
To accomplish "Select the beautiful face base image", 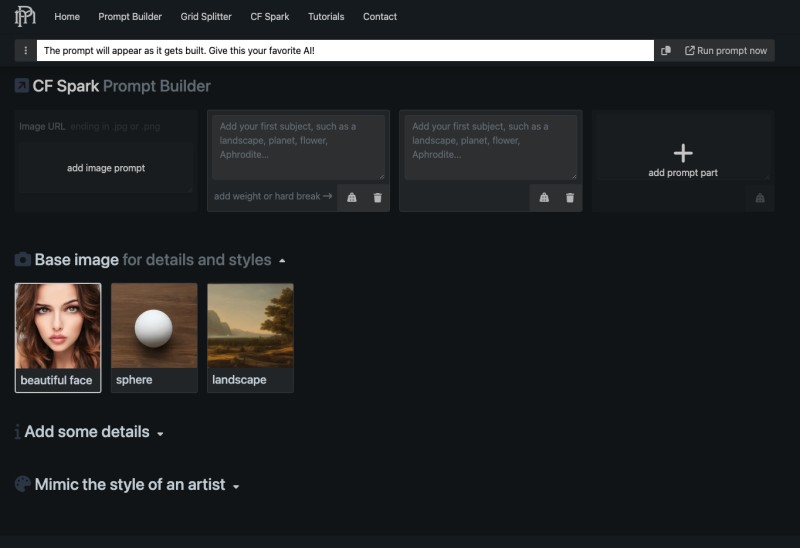I will (x=58, y=338).
